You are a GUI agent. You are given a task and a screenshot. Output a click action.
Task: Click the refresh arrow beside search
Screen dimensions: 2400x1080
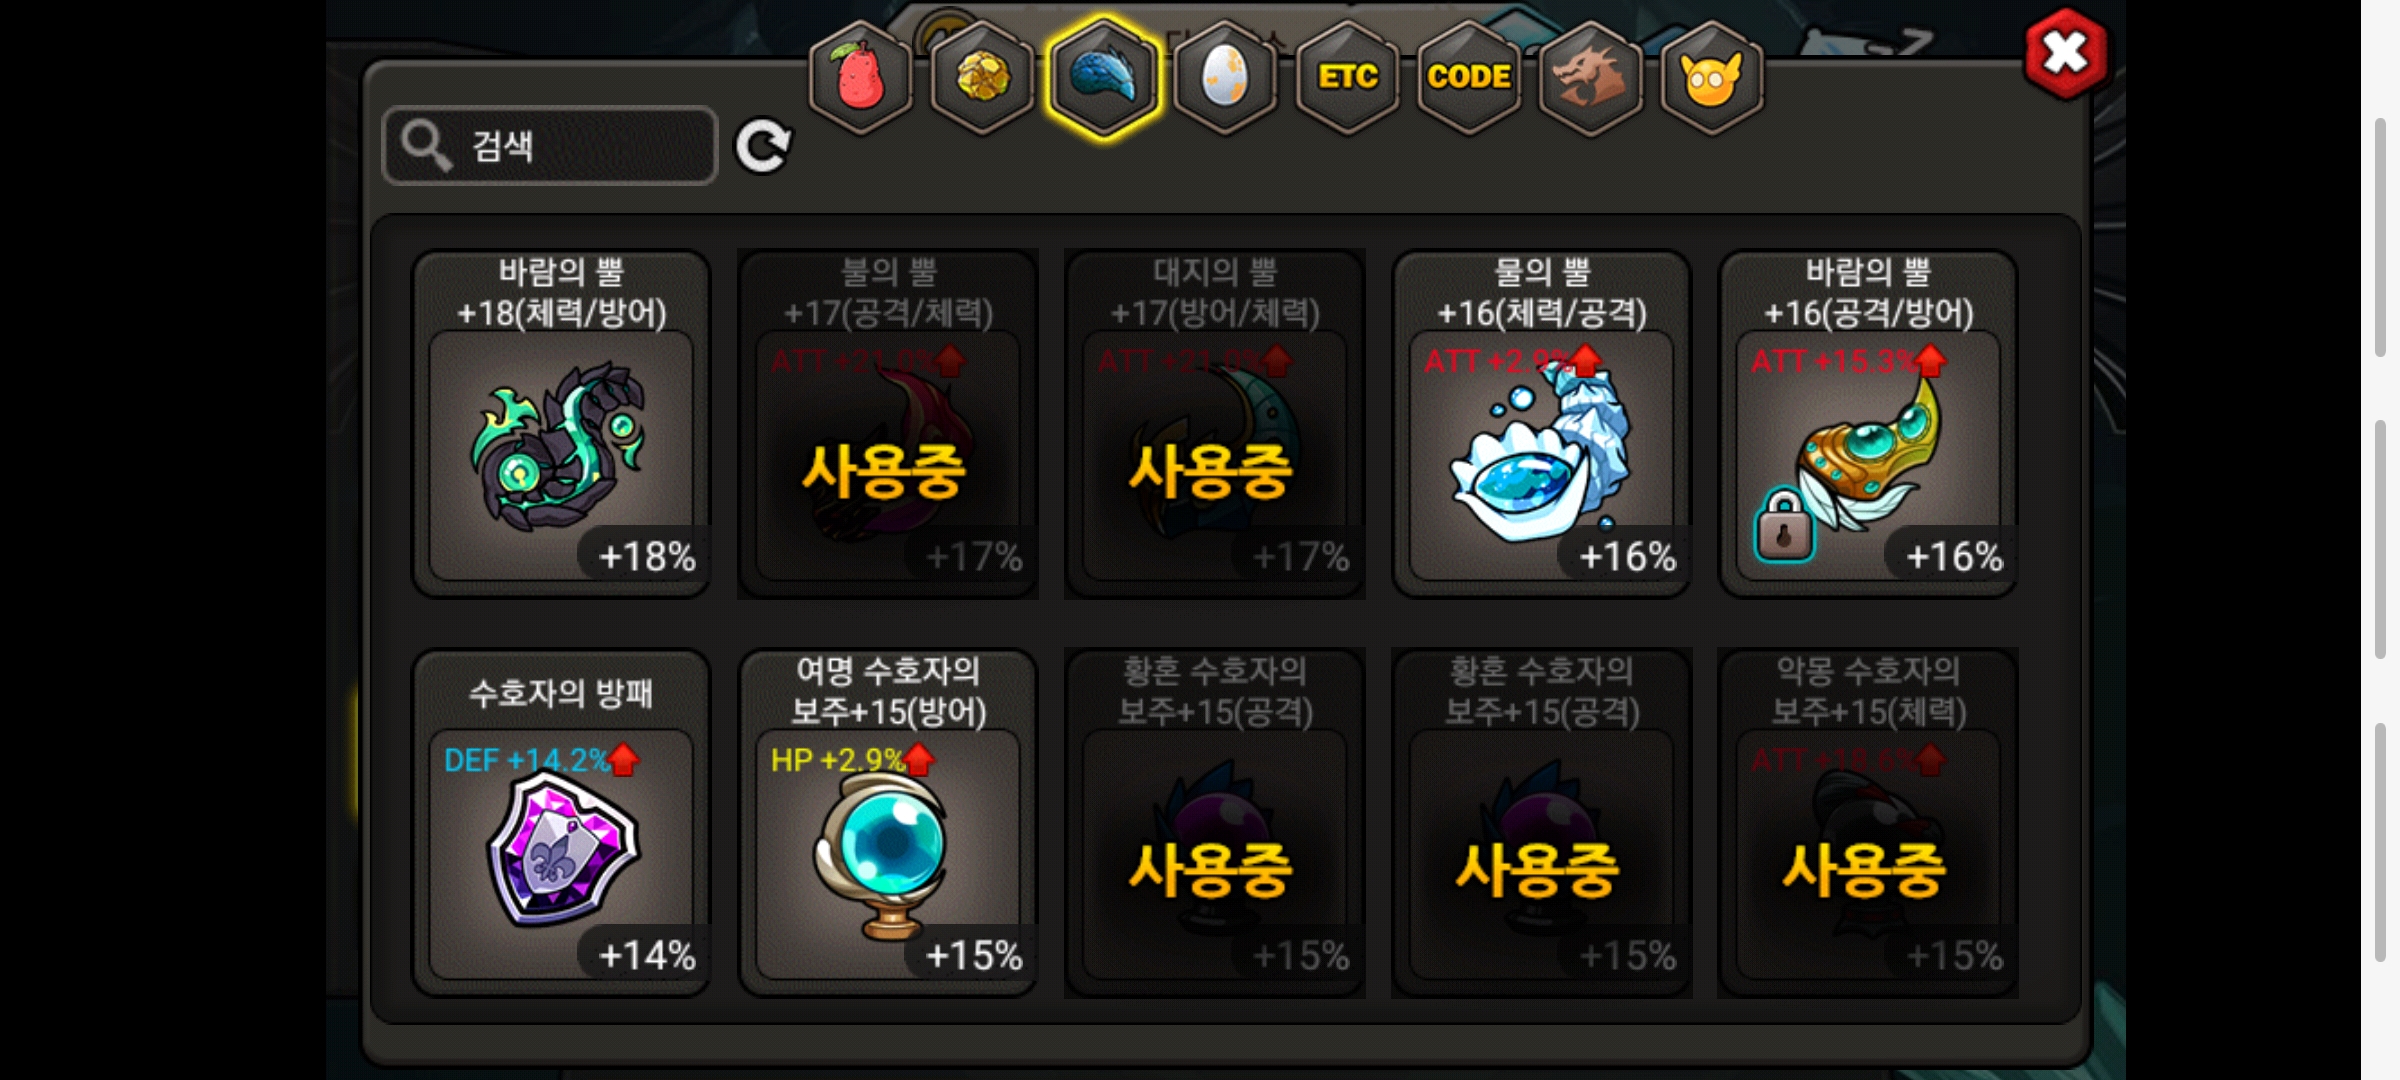763,147
